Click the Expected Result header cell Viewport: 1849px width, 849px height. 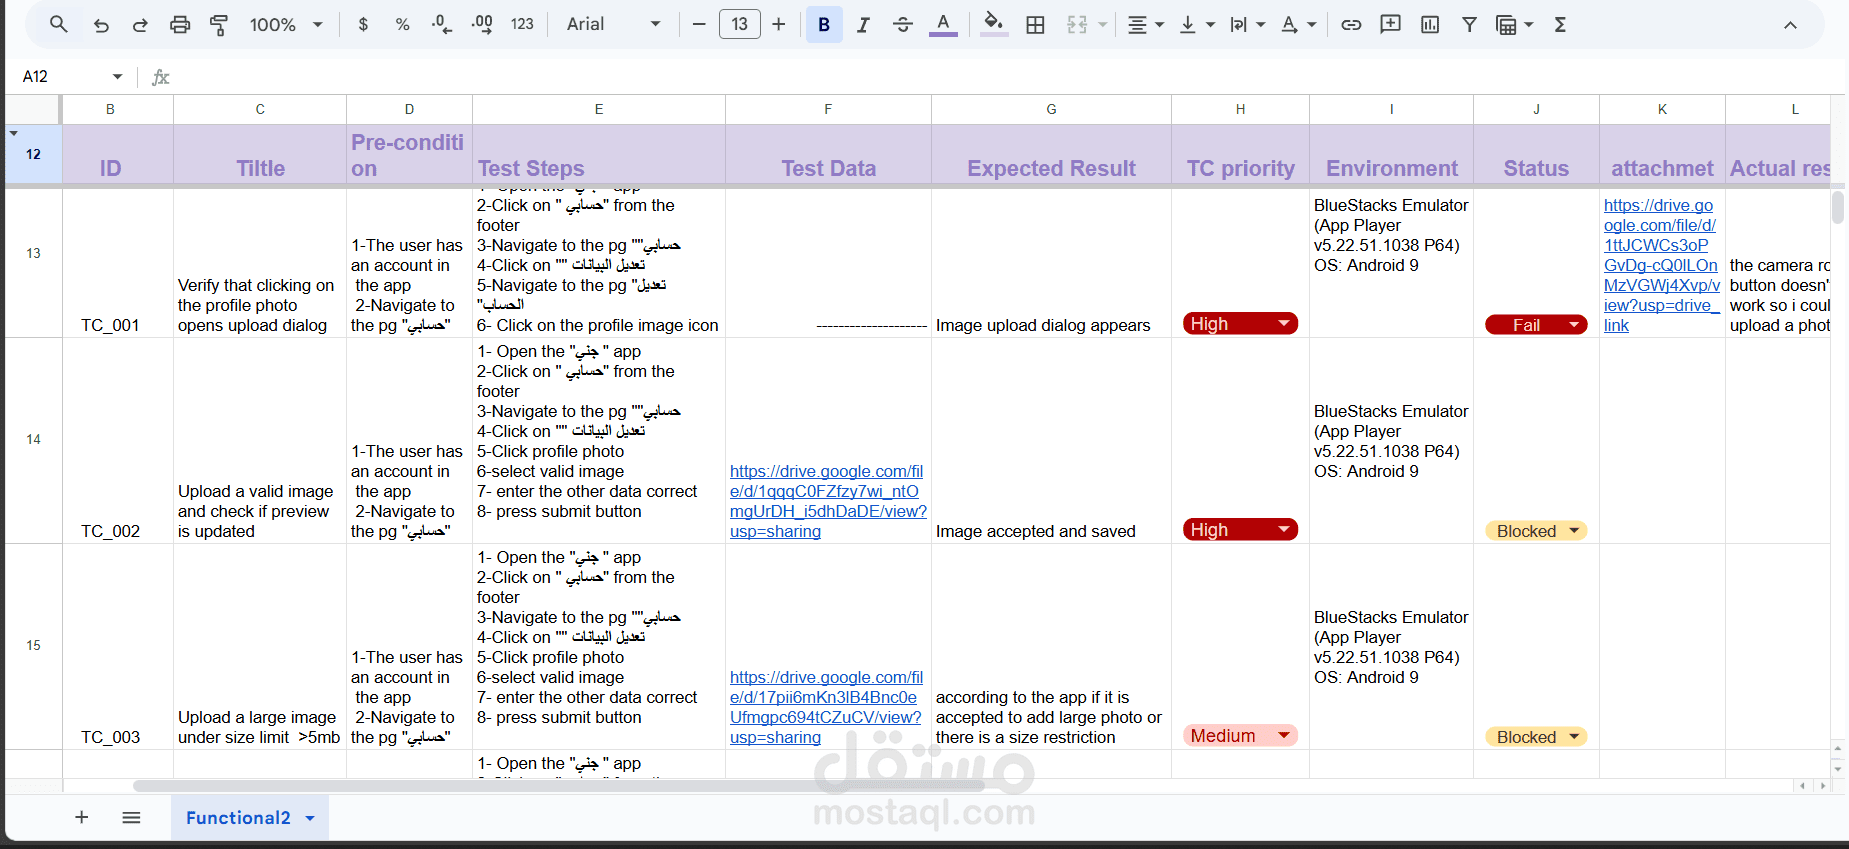click(1051, 155)
